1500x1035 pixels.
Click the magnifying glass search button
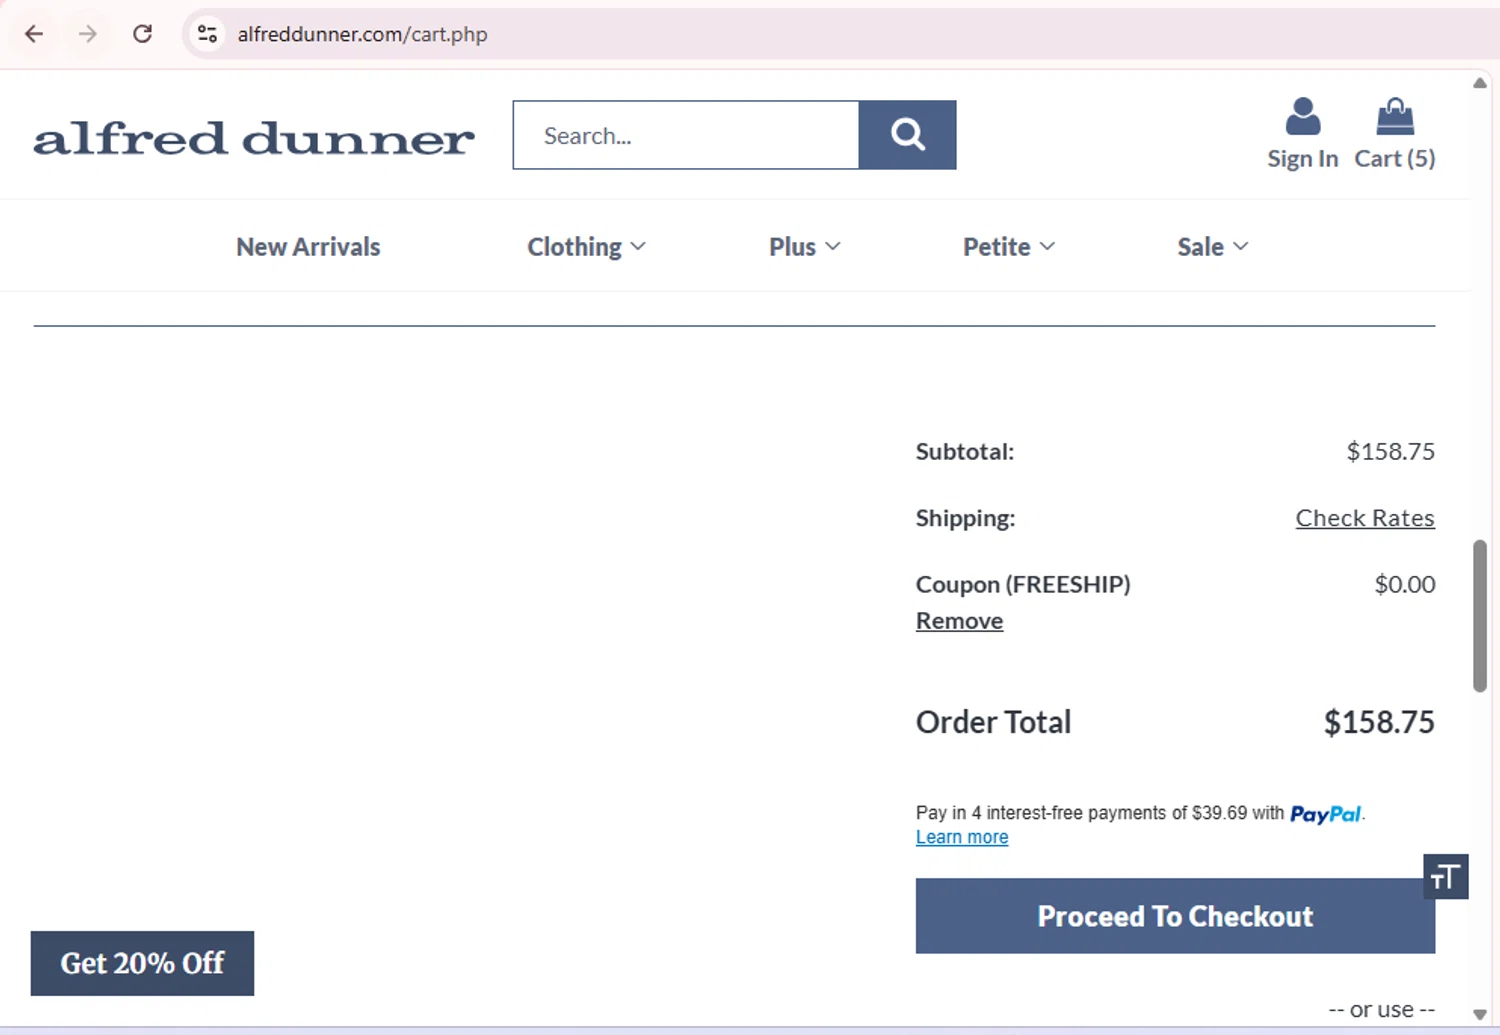coord(907,135)
